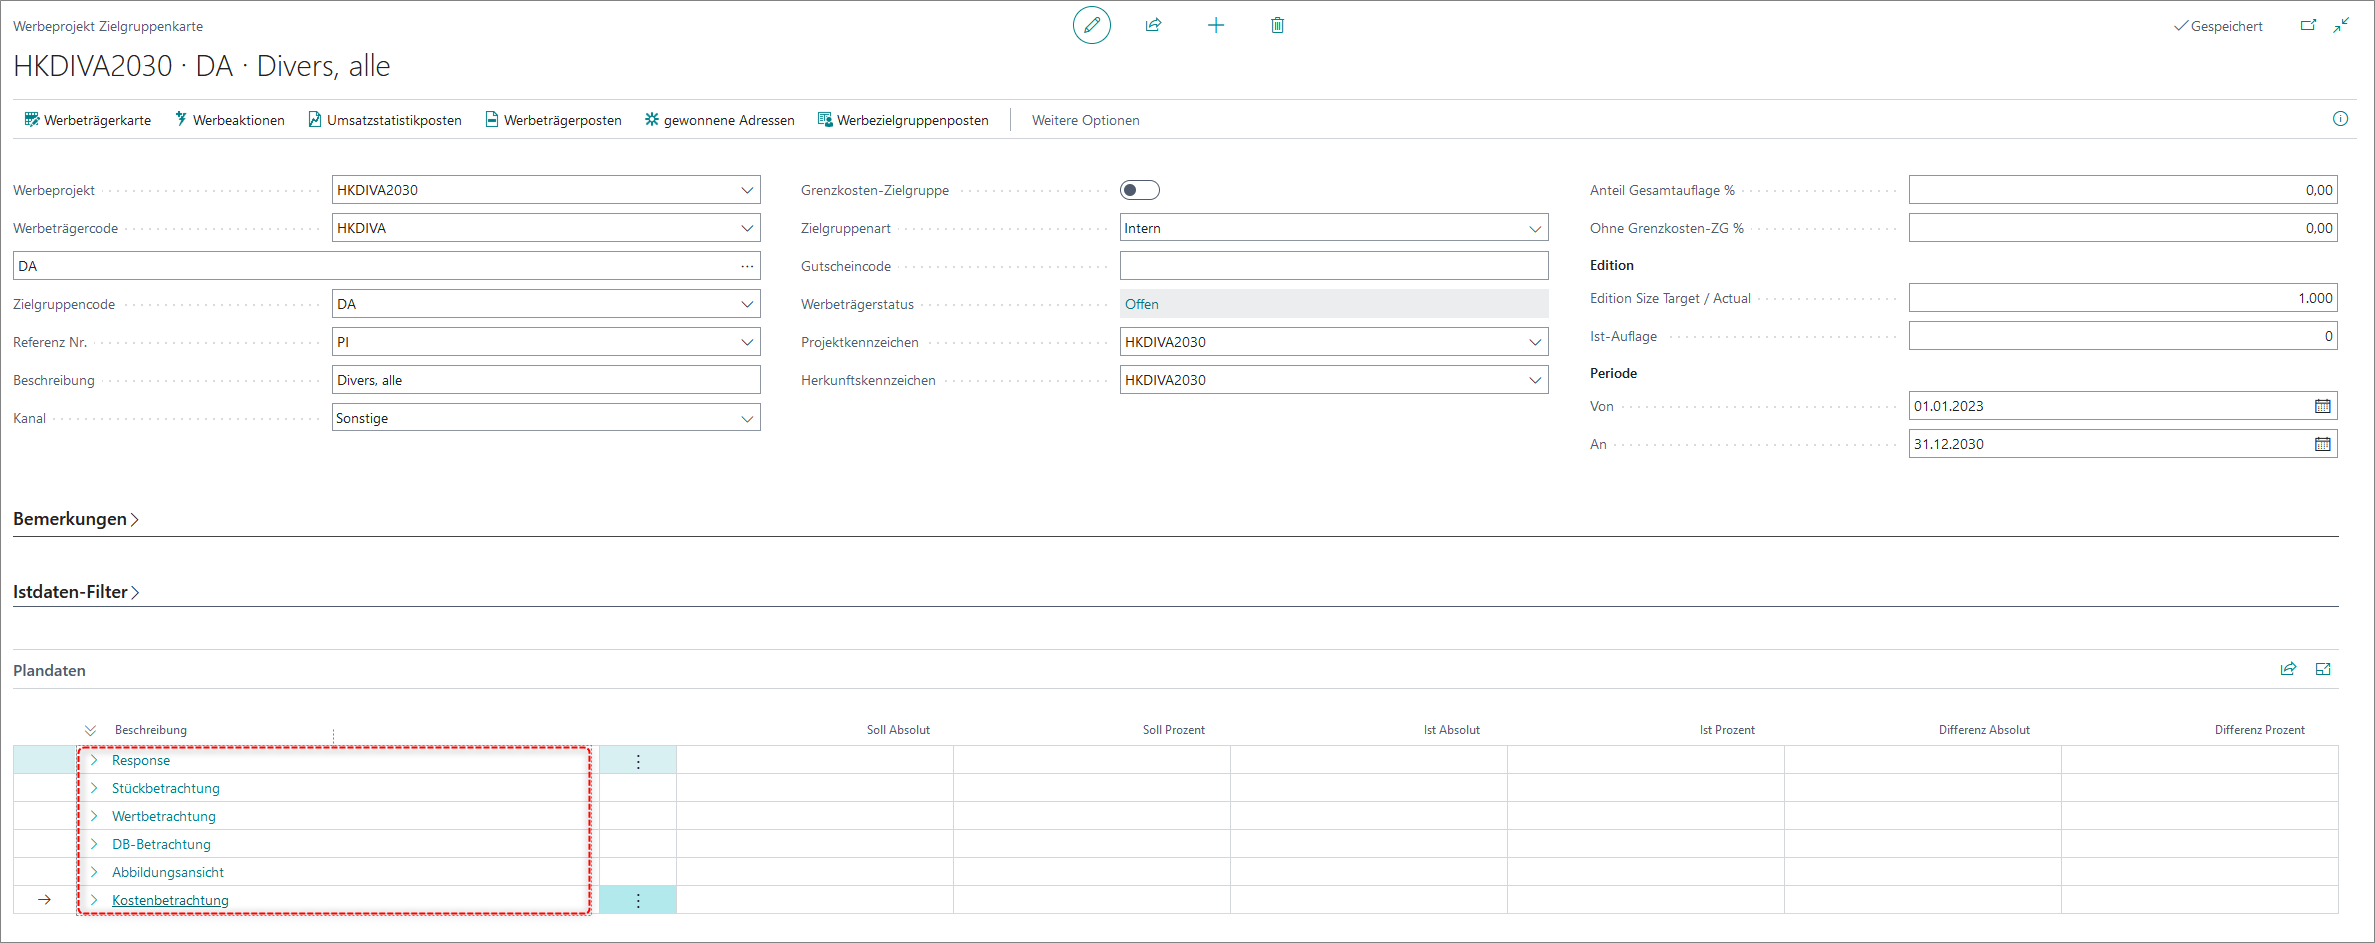Click the Differenz Absolut column header

coord(1984,730)
